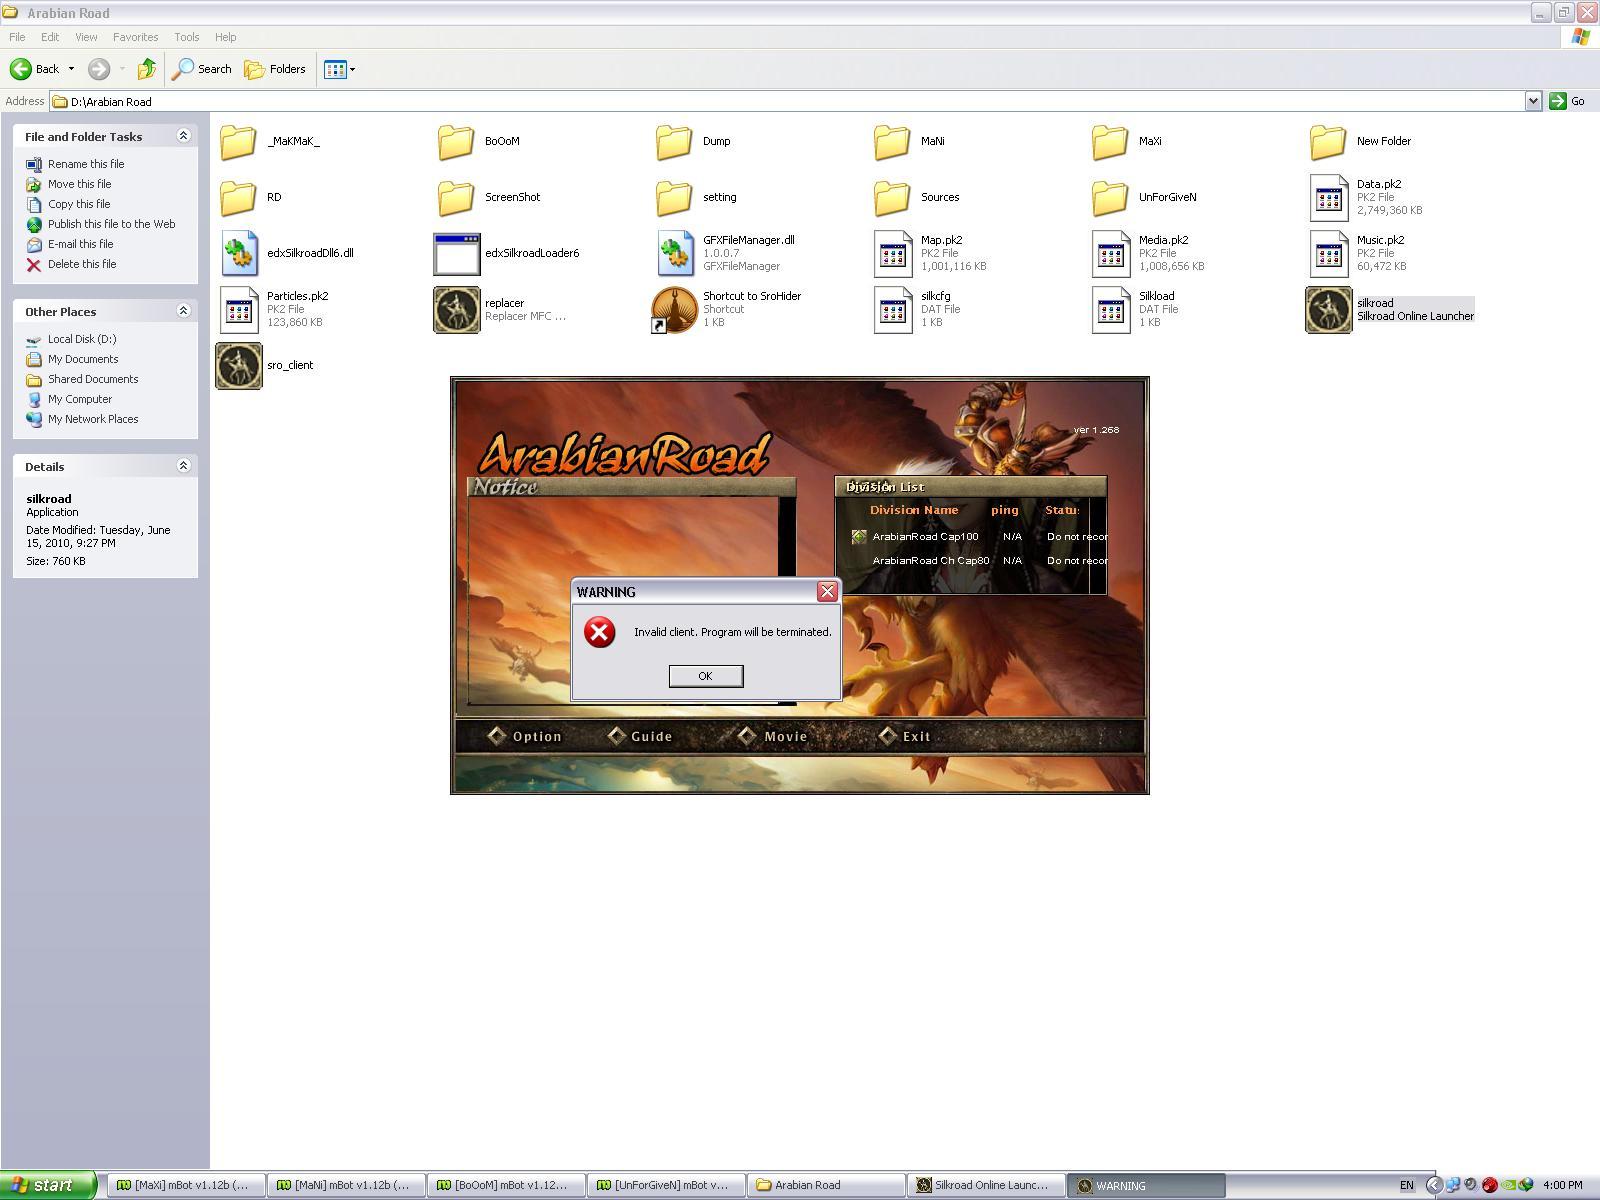This screenshot has height=1200, width=1600.
Task: Open the Tools menu
Action: click(x=187, y=37)
